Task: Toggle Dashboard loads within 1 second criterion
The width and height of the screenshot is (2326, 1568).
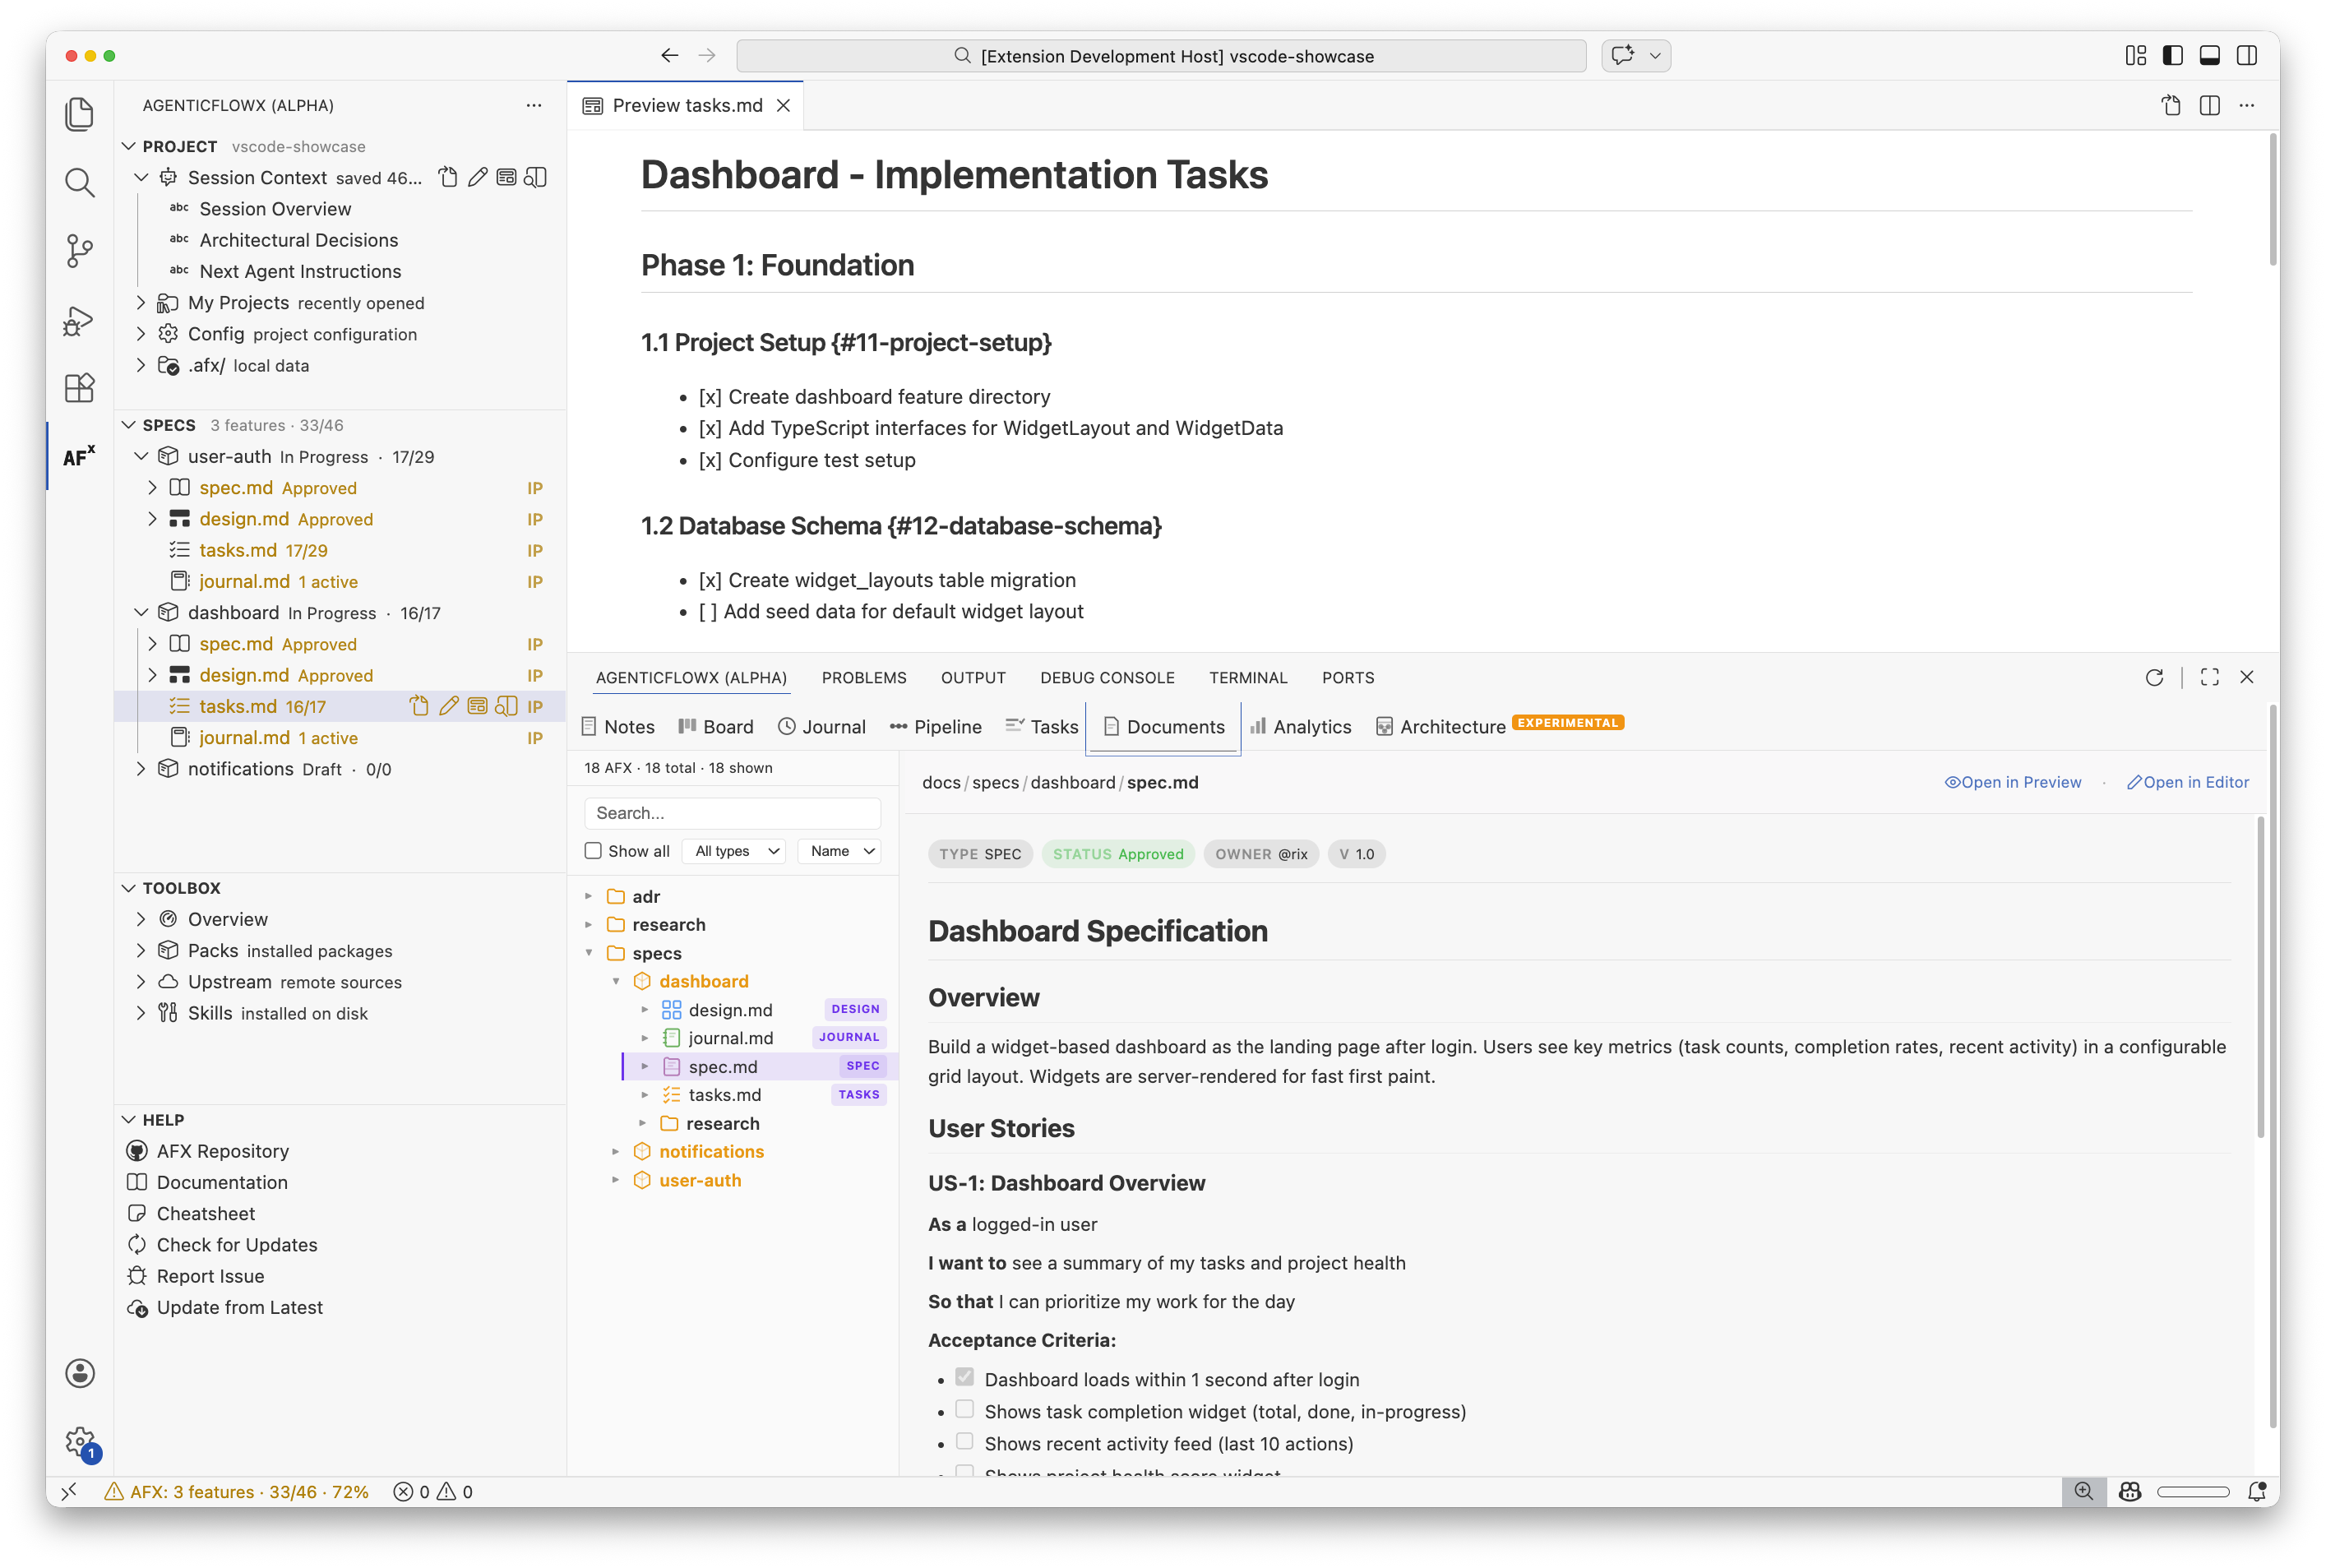Action: tap(964, 1376)
